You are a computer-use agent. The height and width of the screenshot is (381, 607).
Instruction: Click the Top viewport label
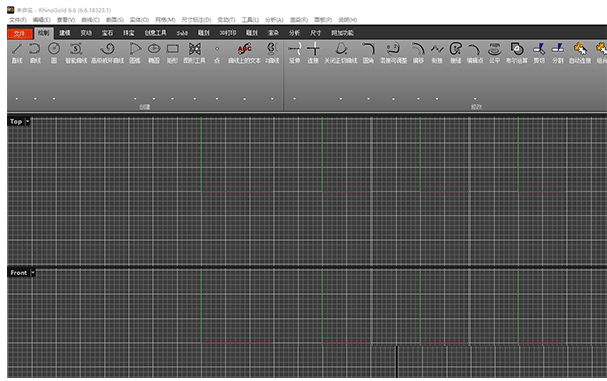coord(16,122)
